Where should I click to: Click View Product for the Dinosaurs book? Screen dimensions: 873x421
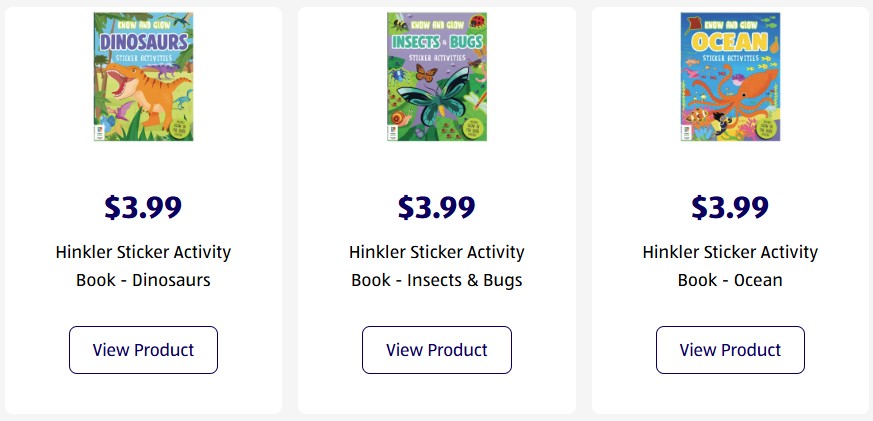coord(143,350)
